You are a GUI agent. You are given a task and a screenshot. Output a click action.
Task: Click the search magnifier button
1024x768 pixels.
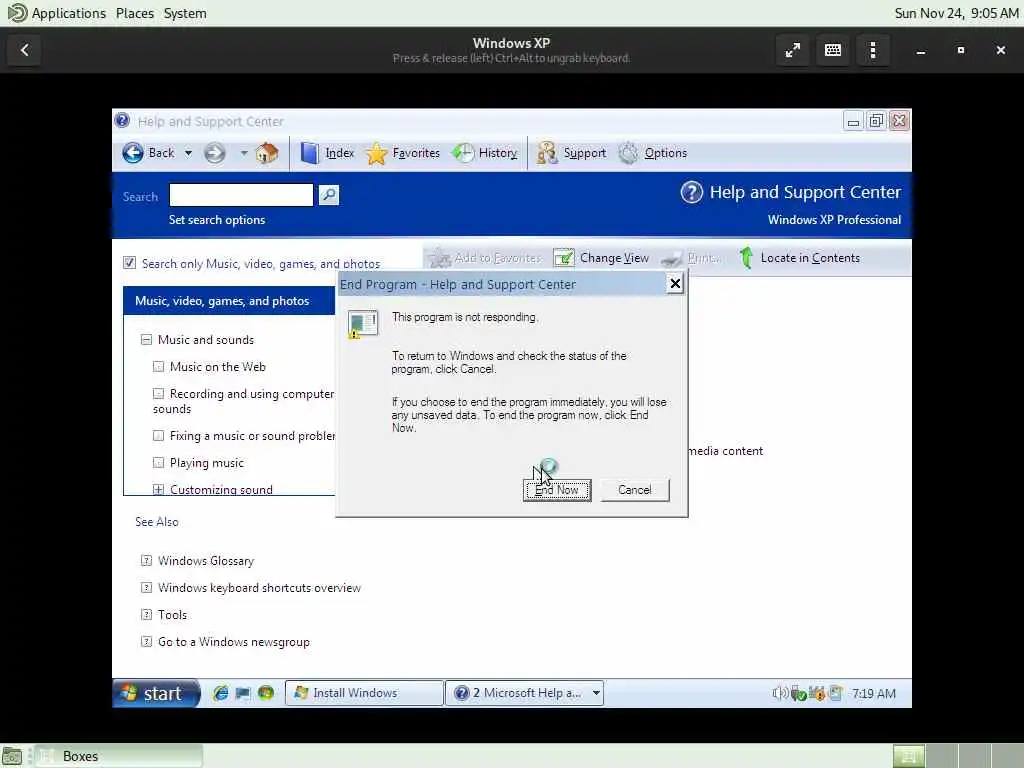tap(328, 195)
